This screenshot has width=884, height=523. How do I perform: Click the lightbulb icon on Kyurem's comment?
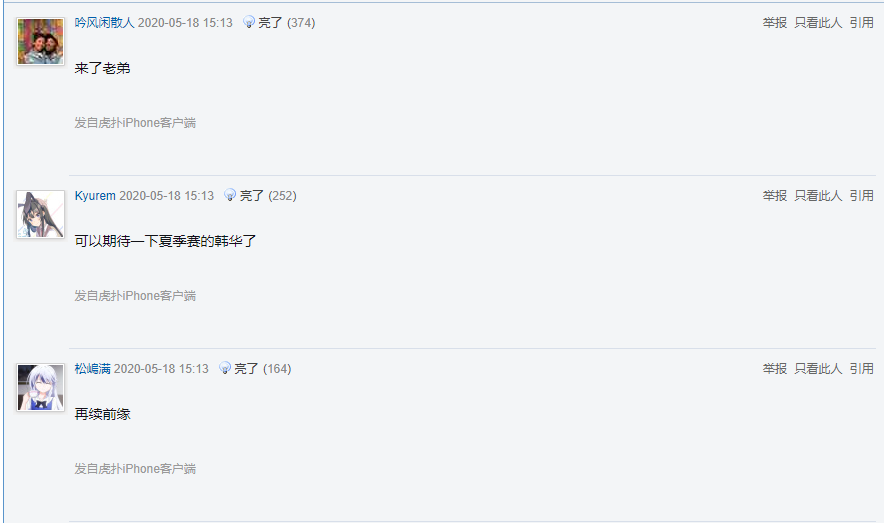(230, 195)
